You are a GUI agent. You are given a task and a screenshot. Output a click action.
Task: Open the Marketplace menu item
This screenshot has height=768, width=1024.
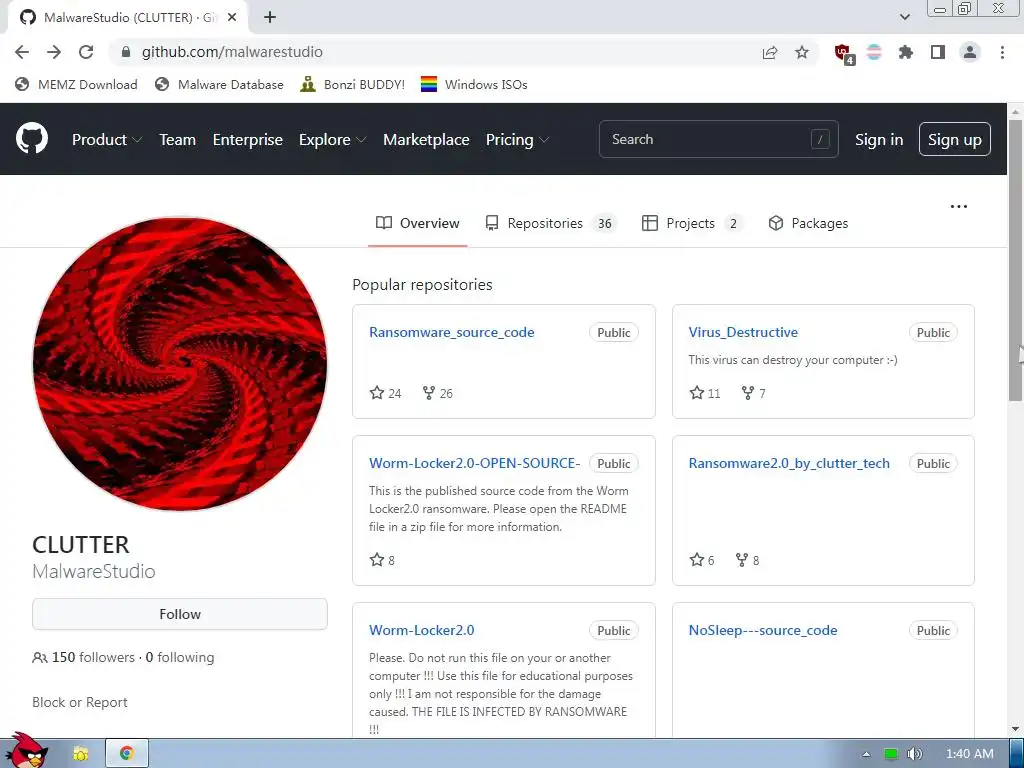[426, 140]
